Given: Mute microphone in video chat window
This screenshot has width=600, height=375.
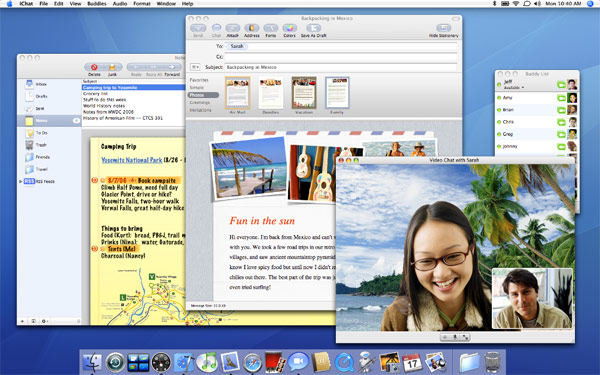Looking at the screenshot, I should pos(455,337).
